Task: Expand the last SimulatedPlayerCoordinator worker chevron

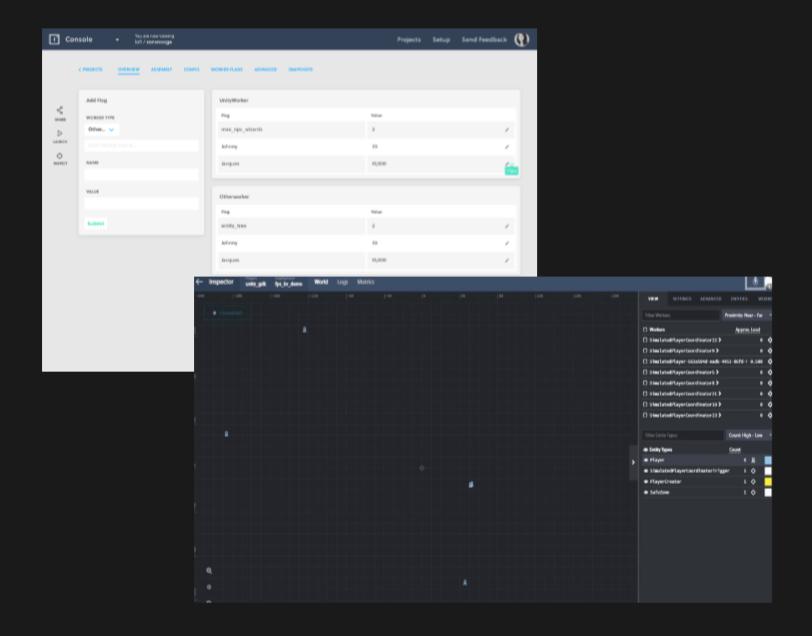Action: tap(720, 415)
